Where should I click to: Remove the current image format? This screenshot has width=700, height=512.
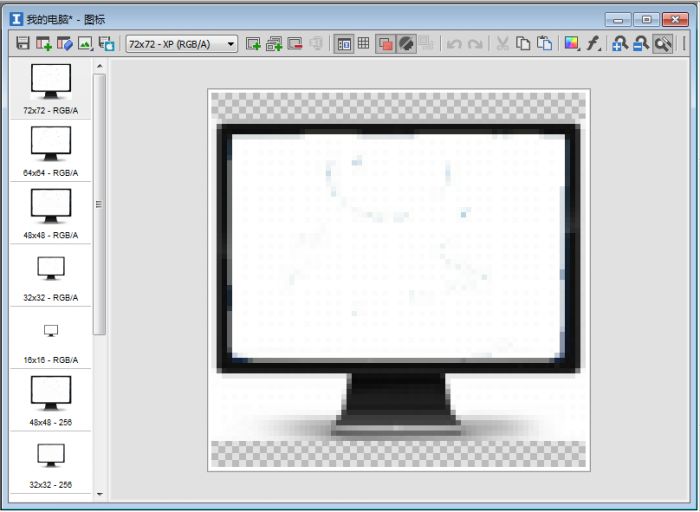(295, 43)
